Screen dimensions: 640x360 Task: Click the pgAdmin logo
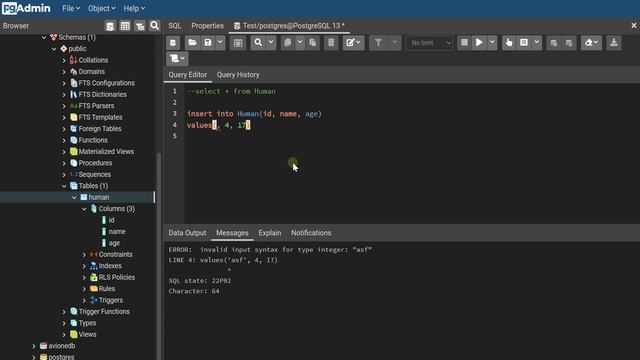pos(26,8)
